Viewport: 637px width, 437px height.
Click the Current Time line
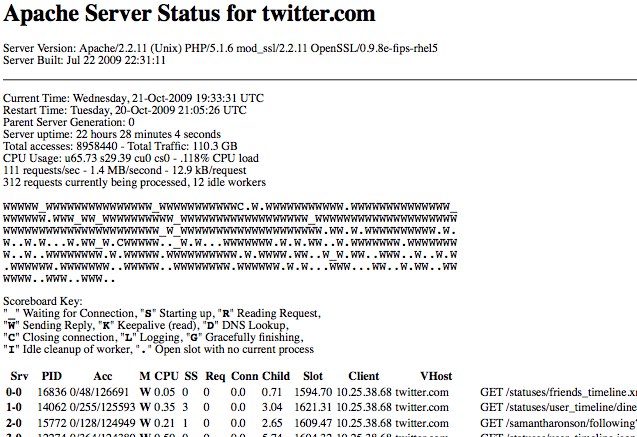[x=134, y=98]
